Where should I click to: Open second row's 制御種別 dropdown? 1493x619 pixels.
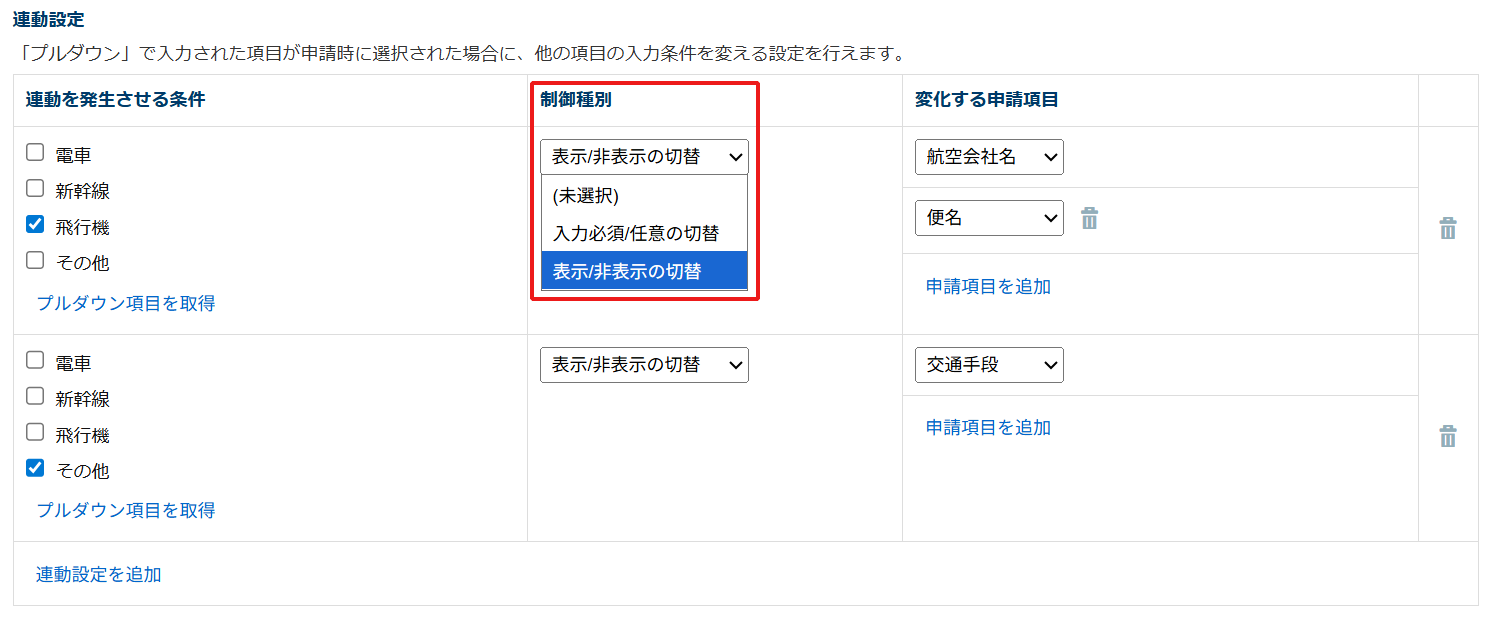[644, 365]
